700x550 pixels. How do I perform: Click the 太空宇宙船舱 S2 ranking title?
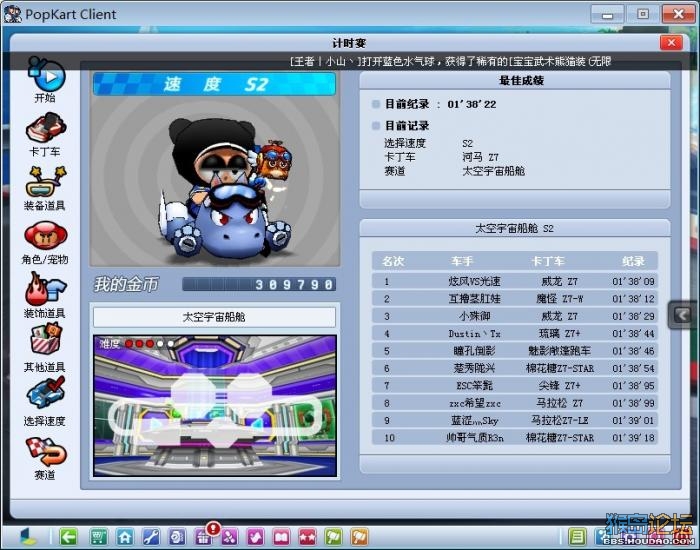tap(514, 229)
